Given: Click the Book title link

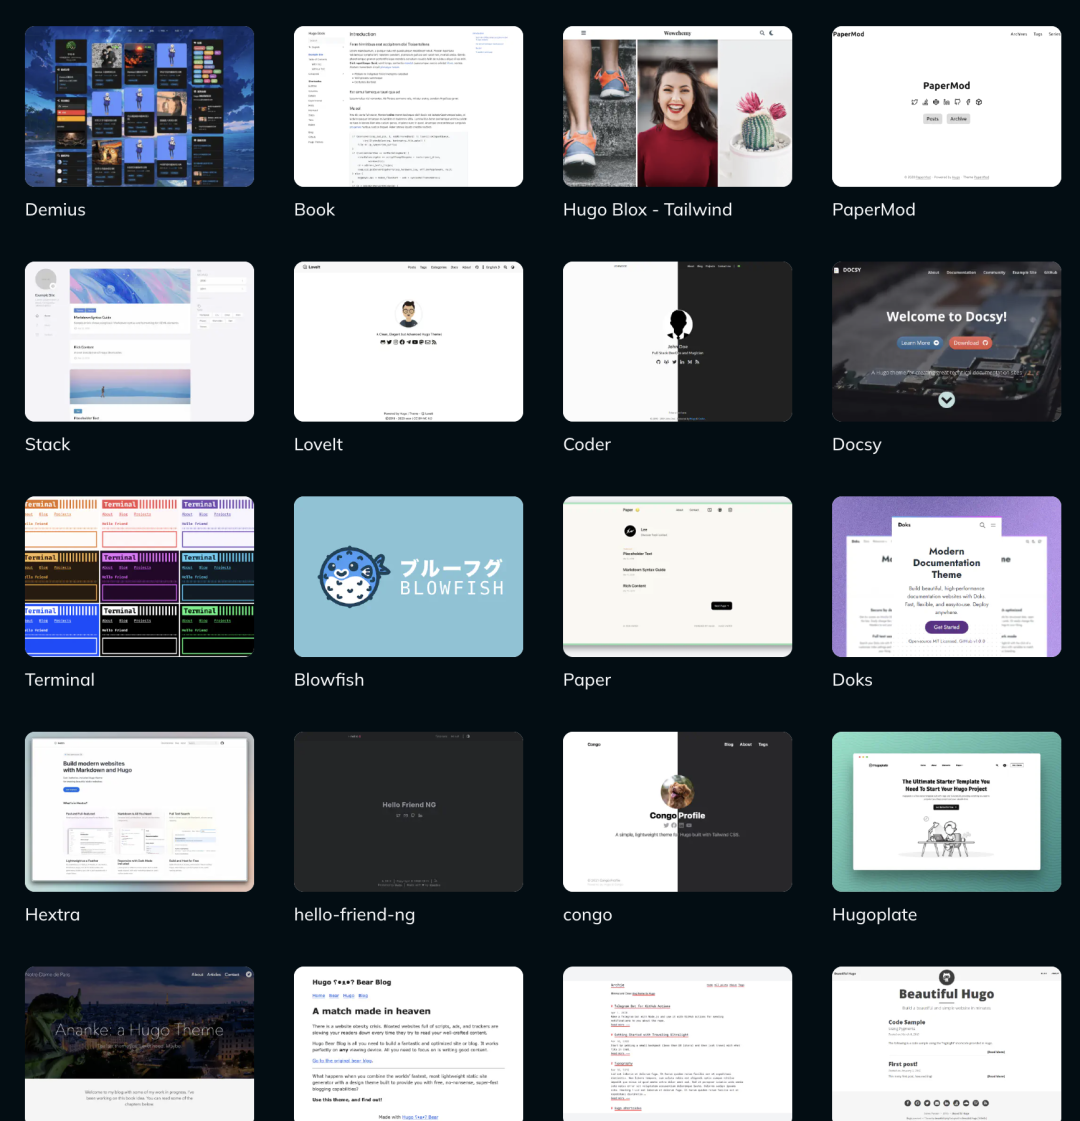Looking at the screenshot, I should (314, 209).
